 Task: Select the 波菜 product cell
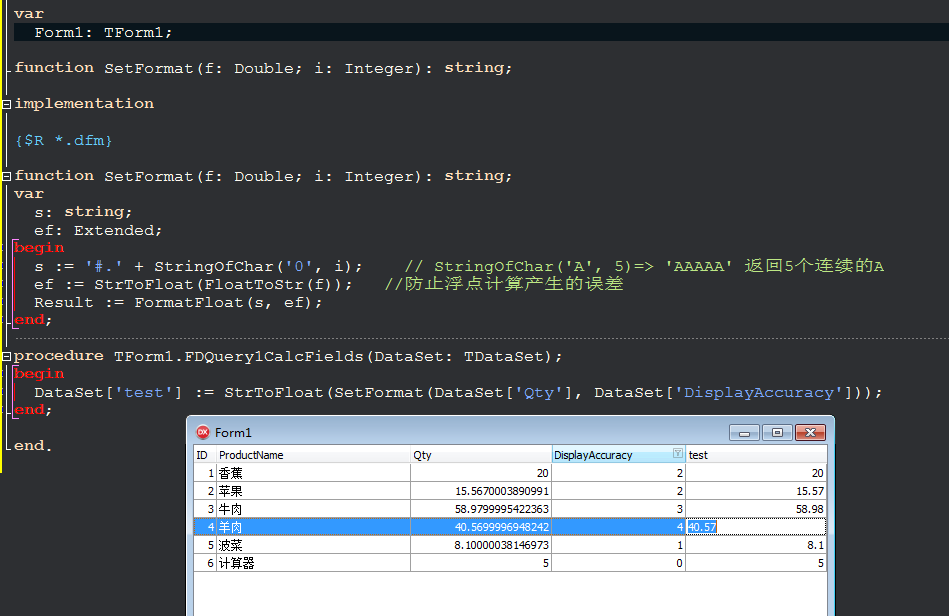click(x=313, y=545)
